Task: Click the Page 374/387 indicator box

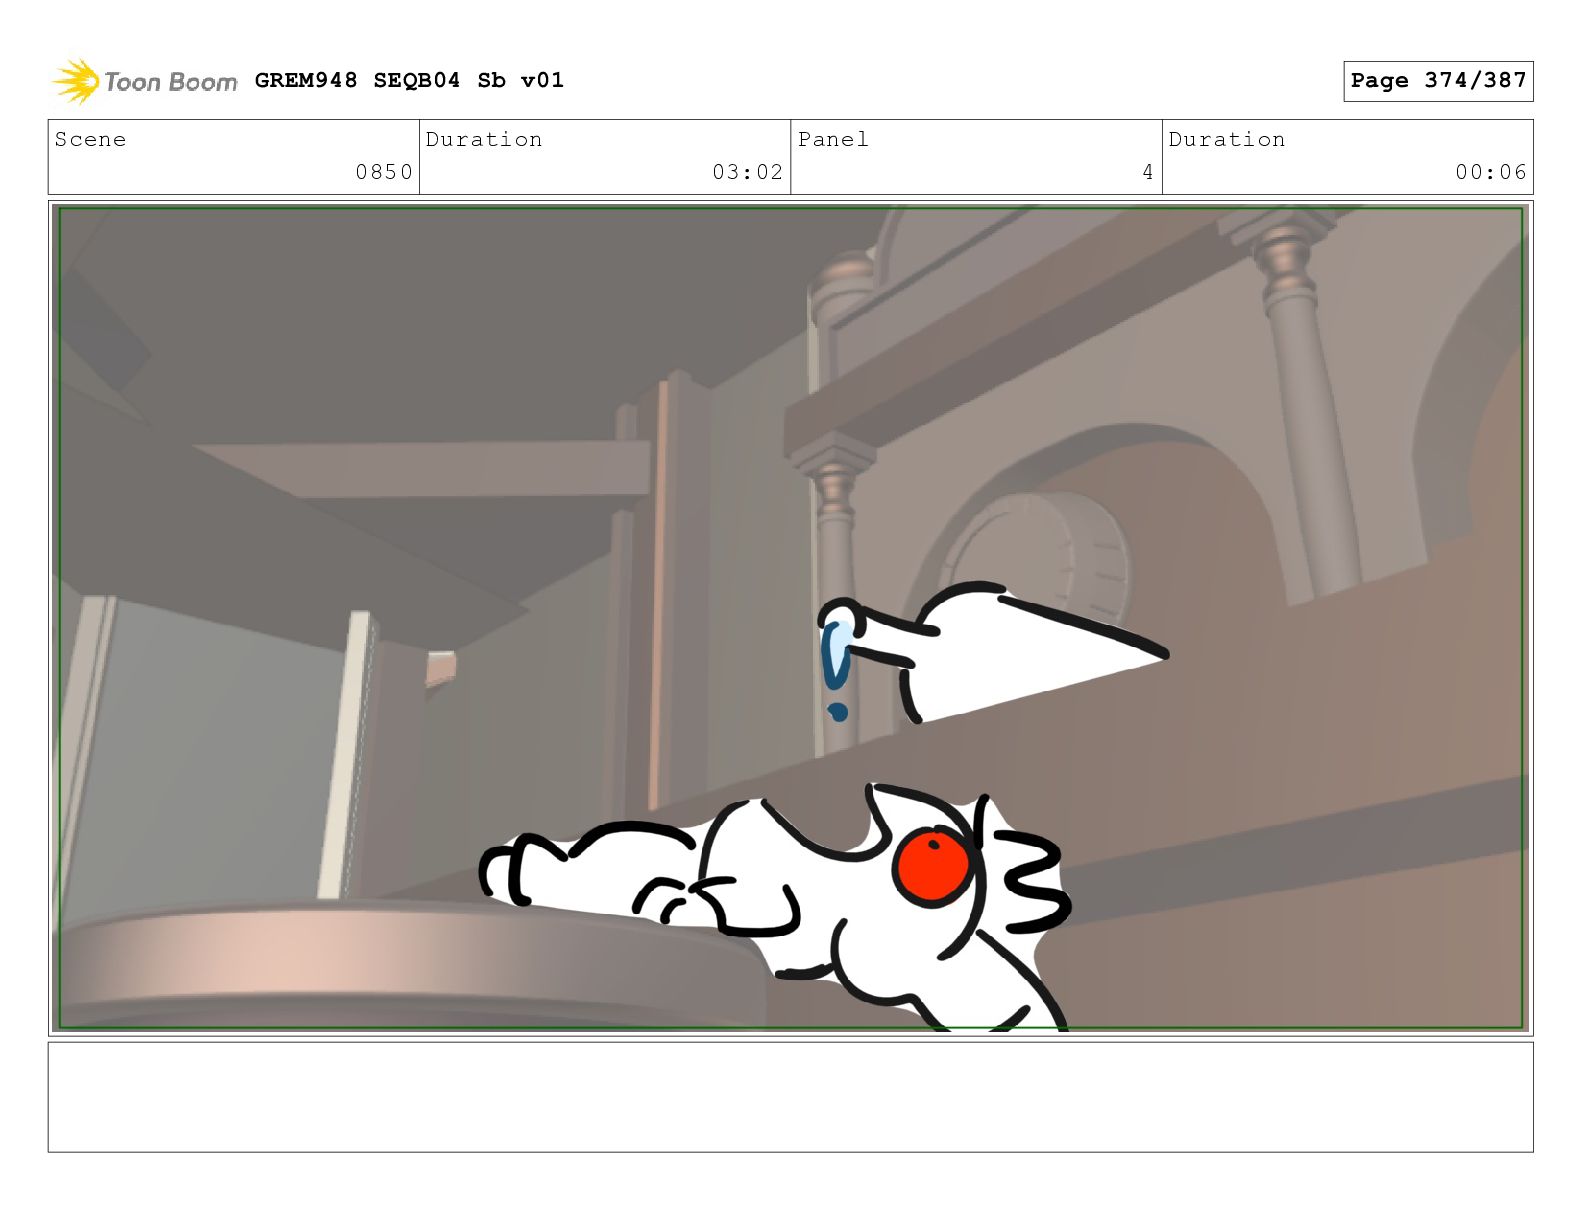Action: (x=1438, y=81)
